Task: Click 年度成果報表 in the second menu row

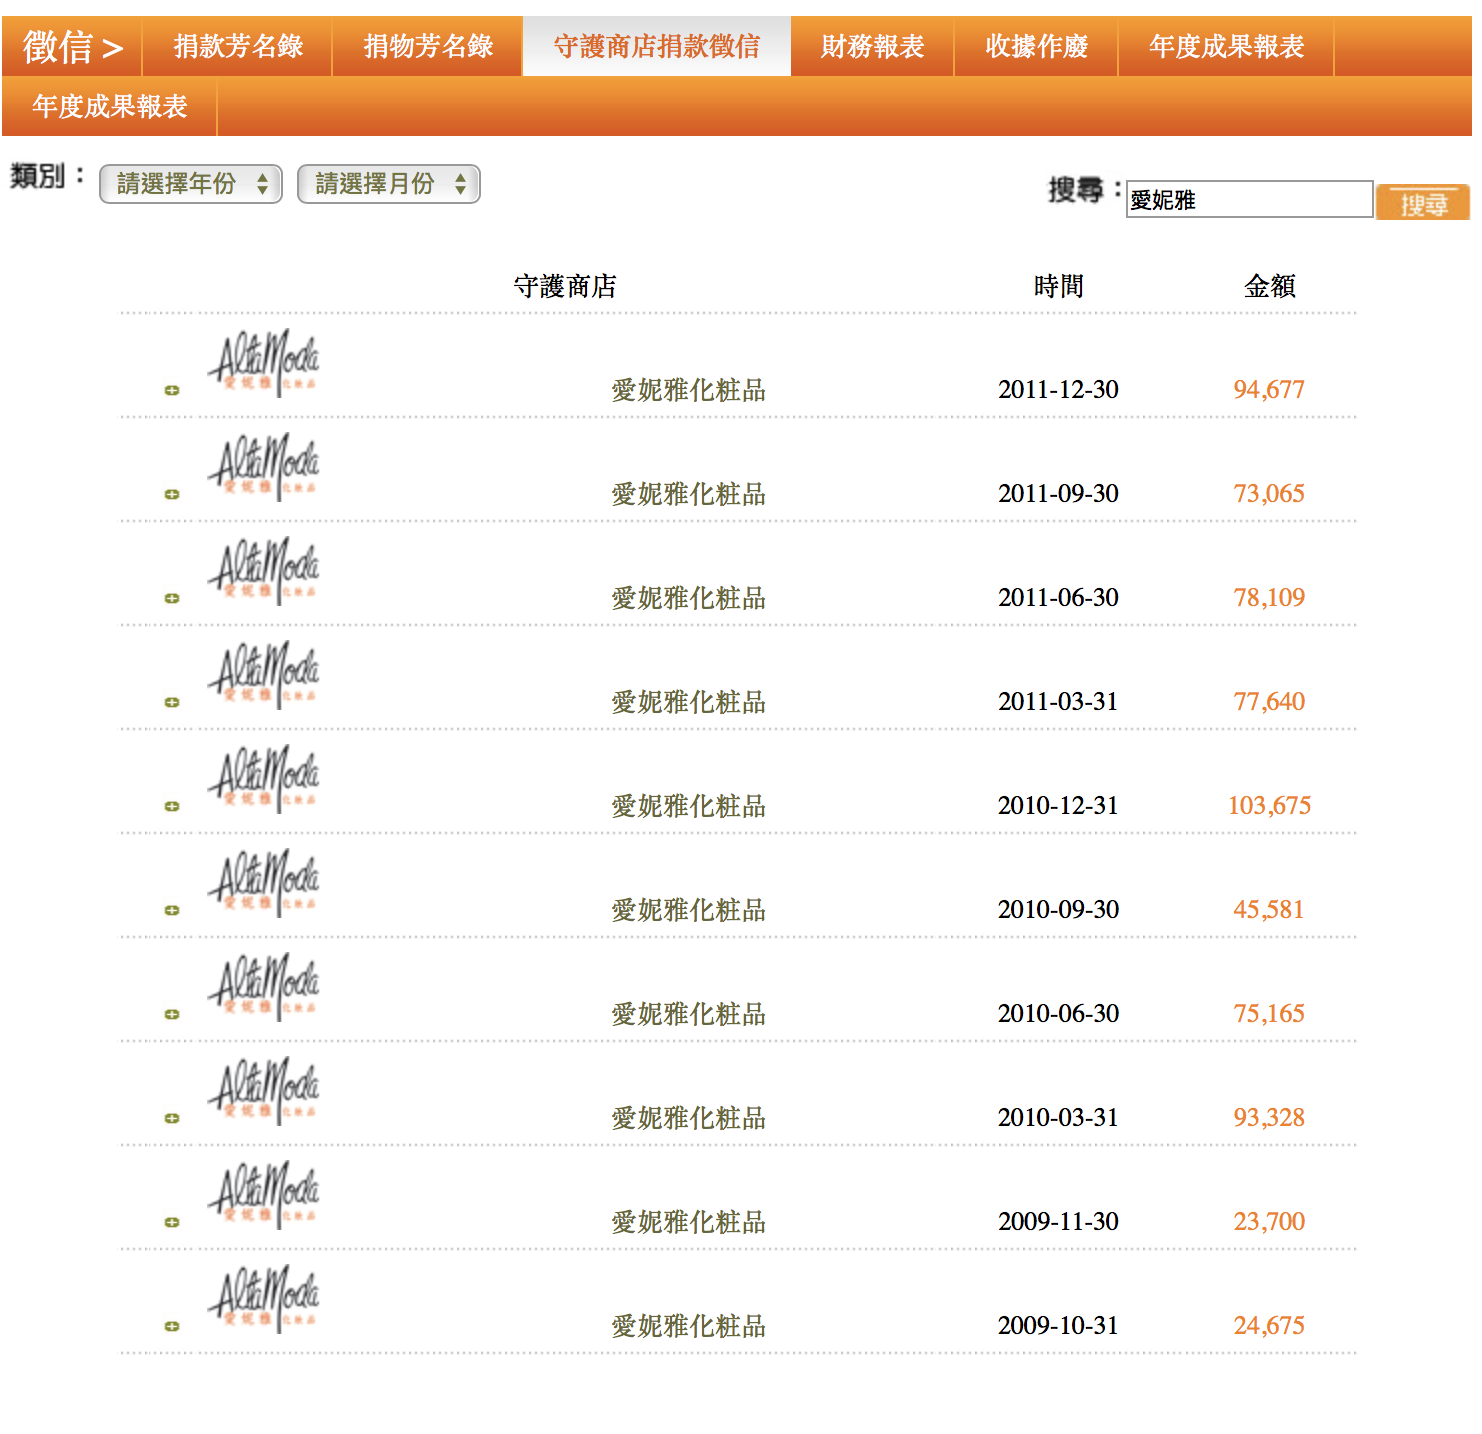Action: 110,106
